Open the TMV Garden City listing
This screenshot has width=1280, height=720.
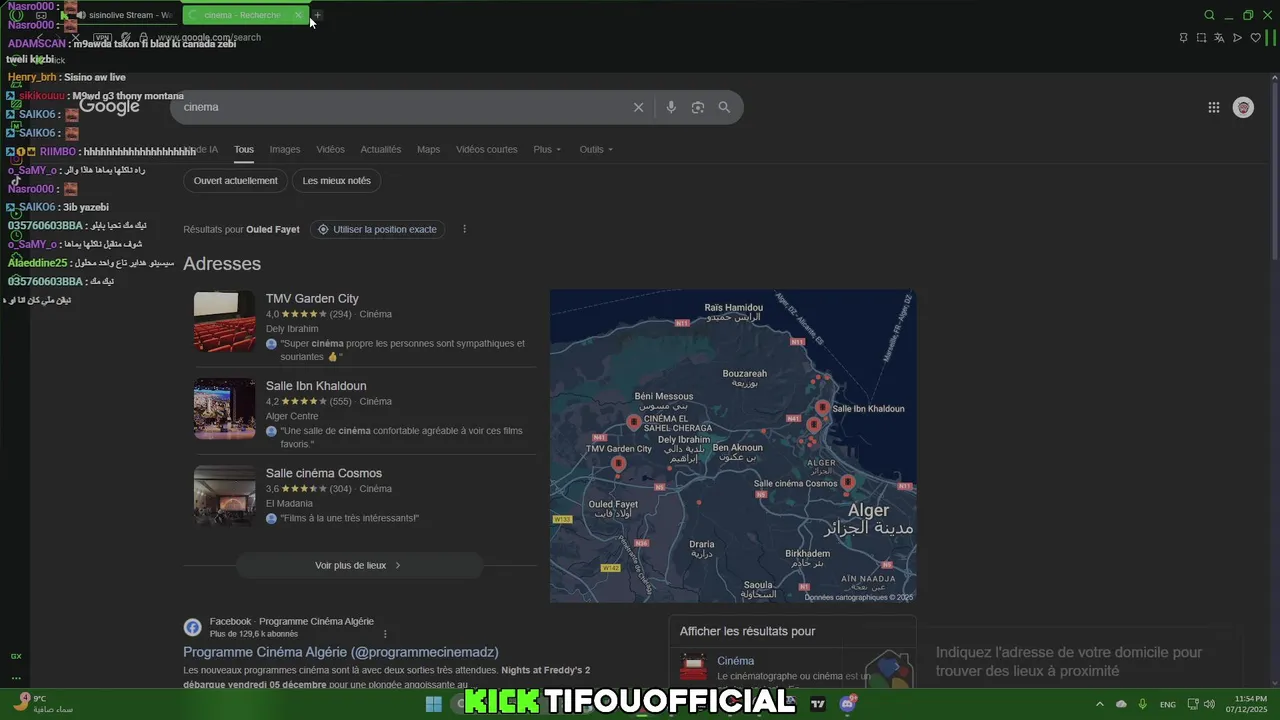pyautogui.click(x=312, y=298)
